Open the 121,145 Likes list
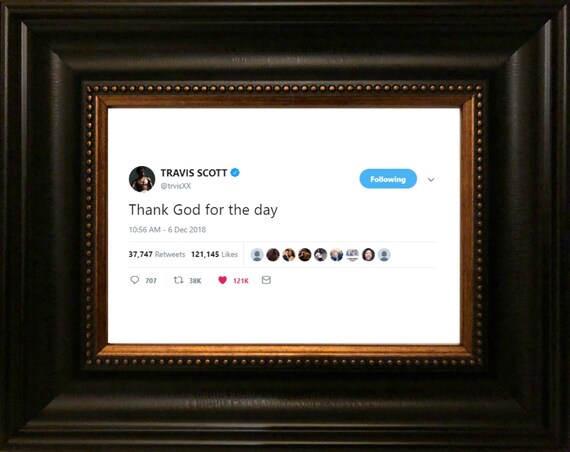Image resolution: width=570 pixels, height=452 pixels. (214, 254)
